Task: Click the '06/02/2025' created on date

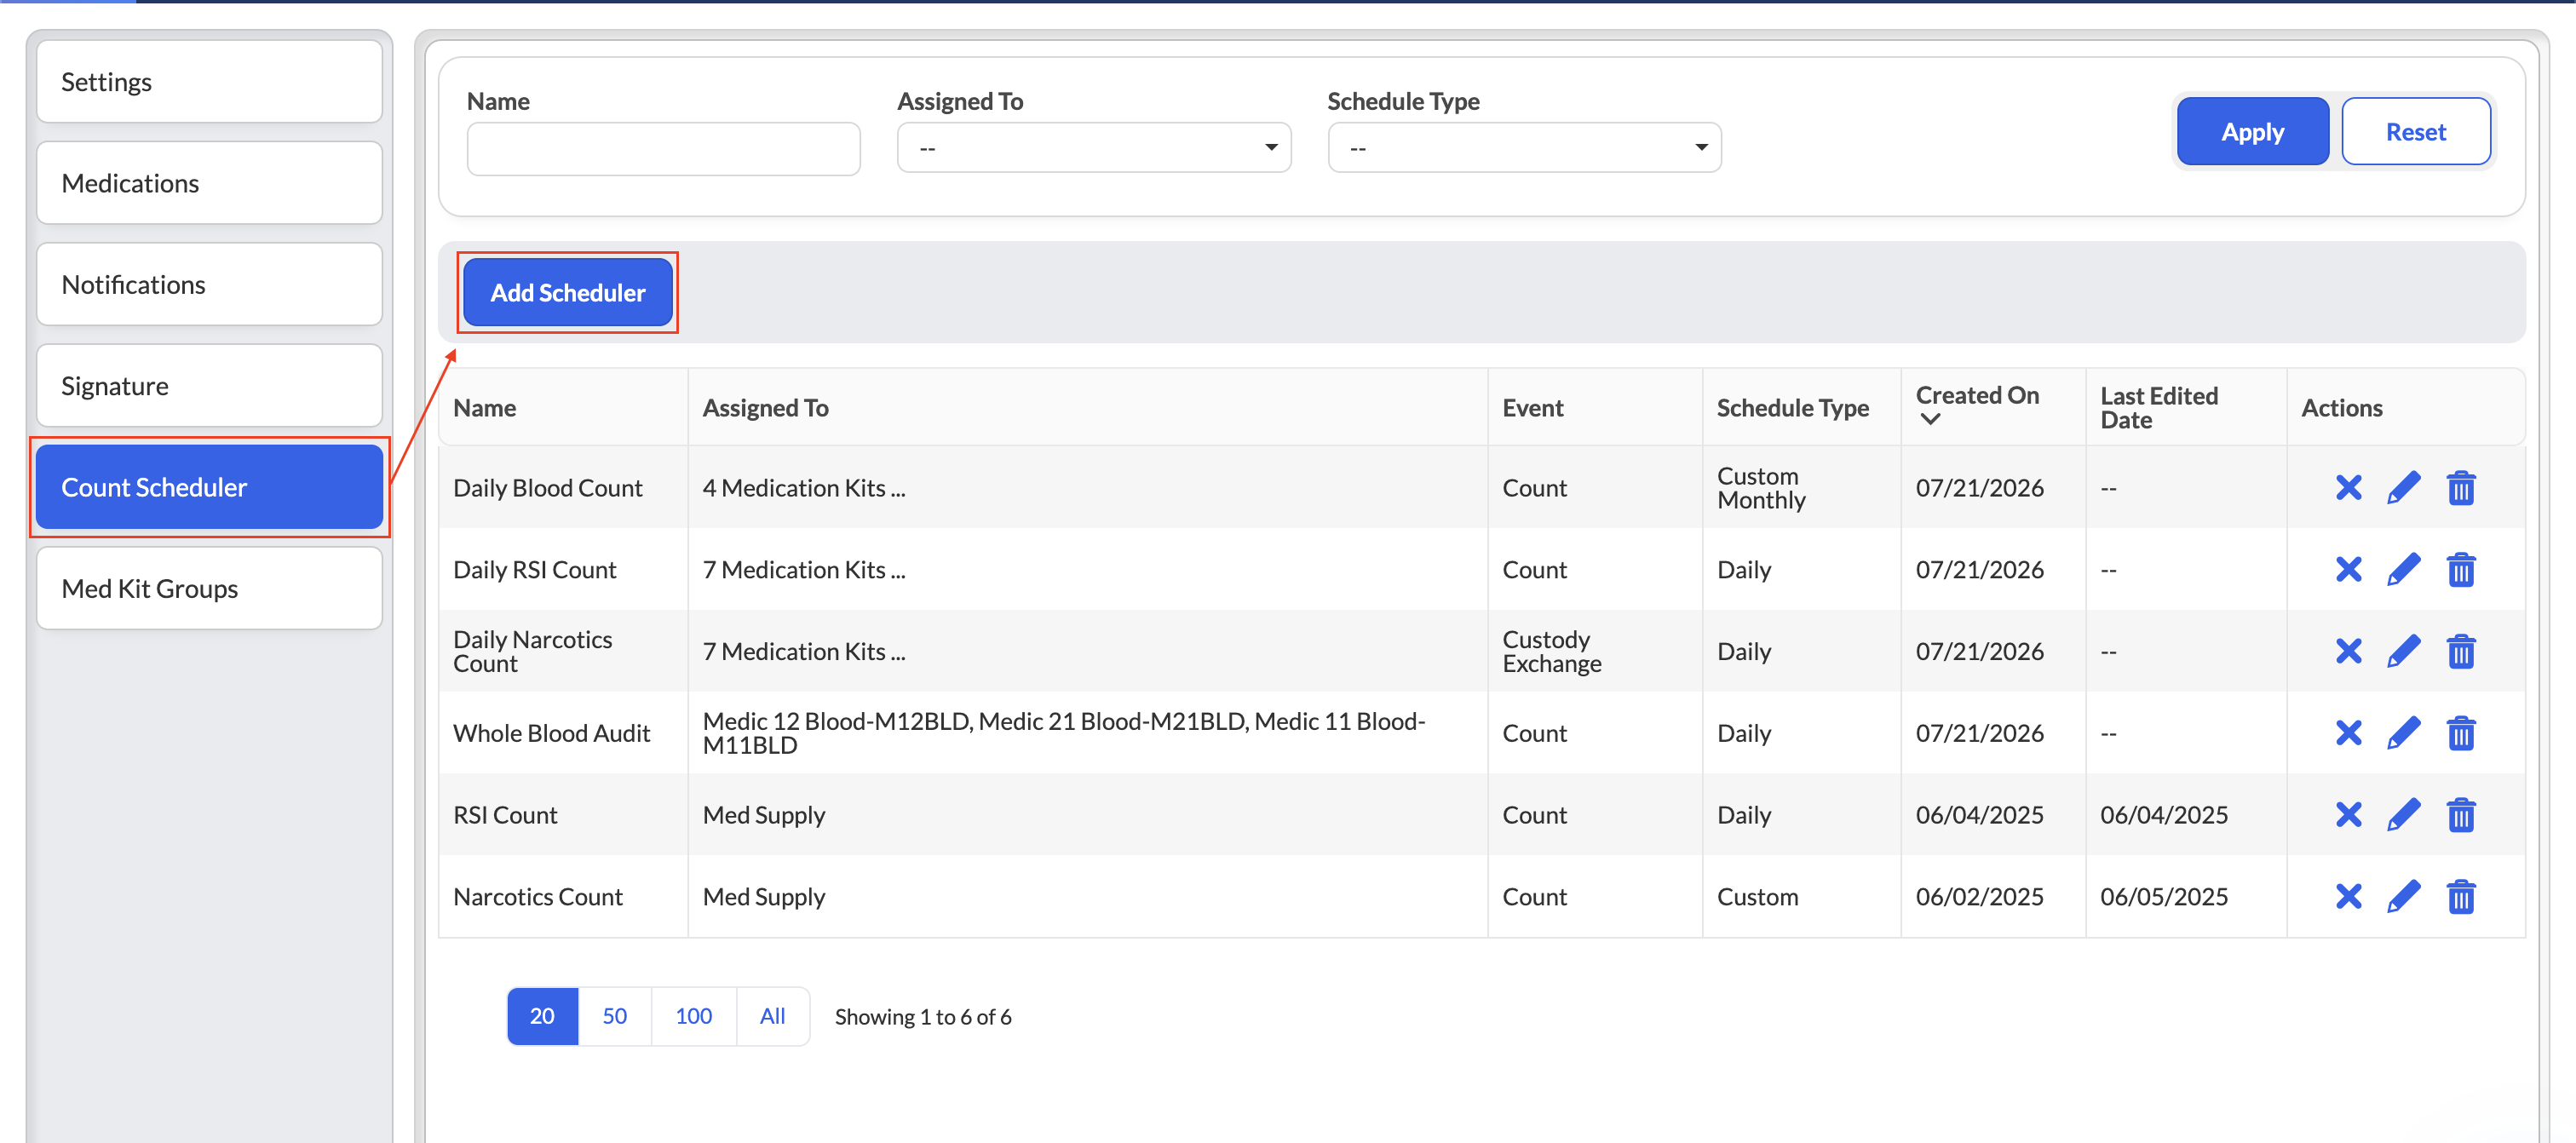Action: (x=1979, y=897)
